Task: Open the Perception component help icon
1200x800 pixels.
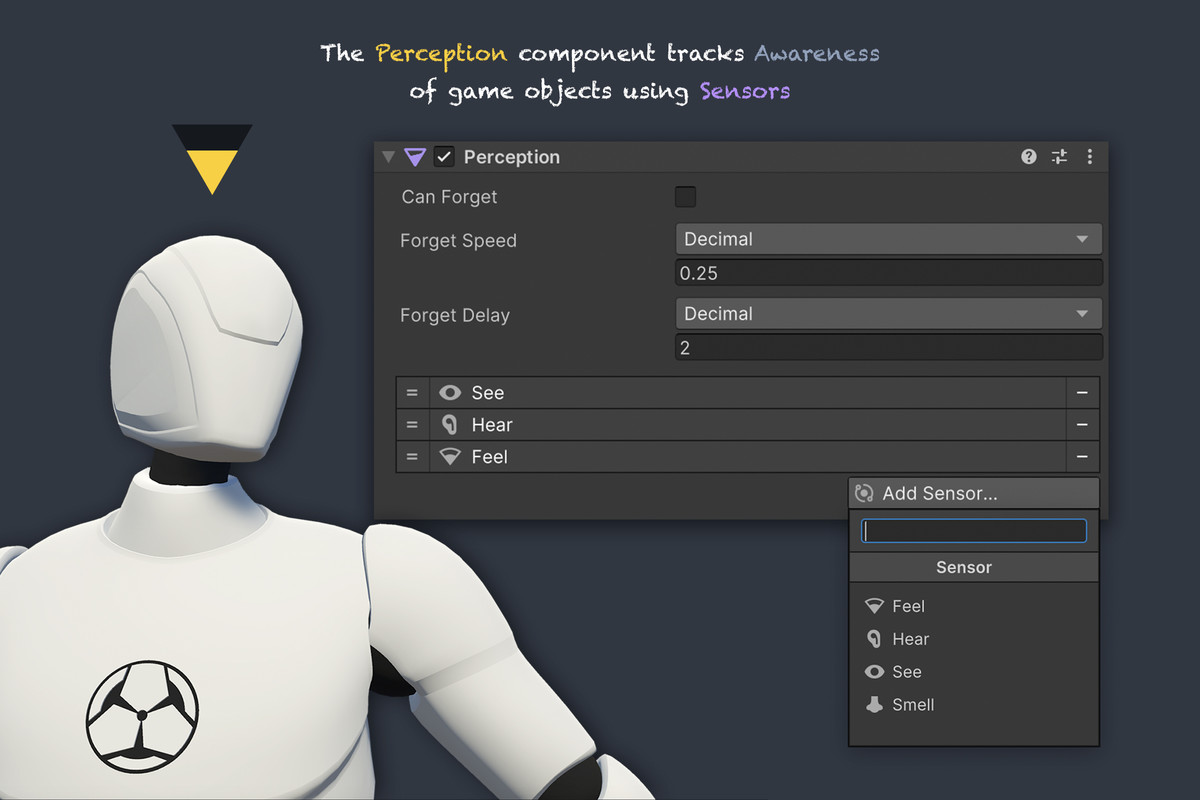Action: click(x=1028, y=156)
